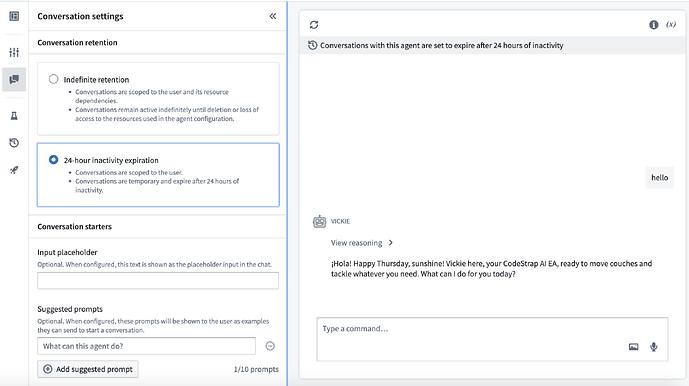Expand View reasoning chevron
Image resolution: width=689 pixels, height=386 pixels.
click(391, 243)
